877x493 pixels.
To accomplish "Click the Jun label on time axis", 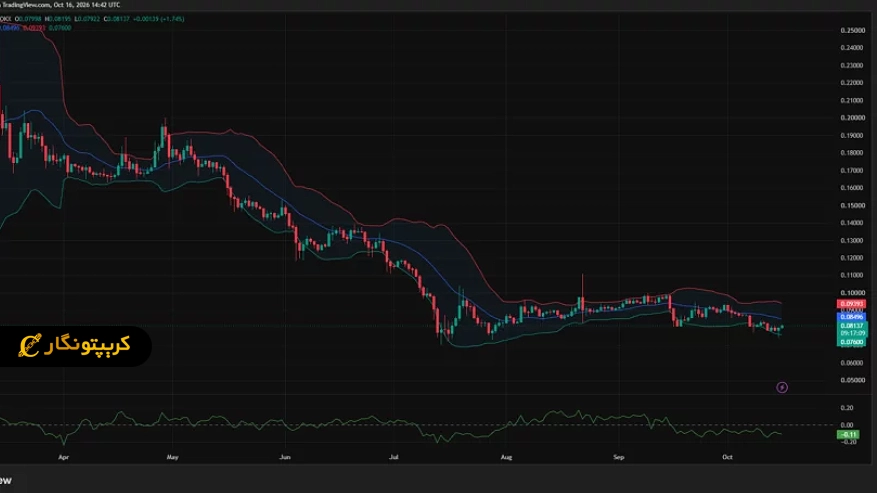I will coord(285,457).
